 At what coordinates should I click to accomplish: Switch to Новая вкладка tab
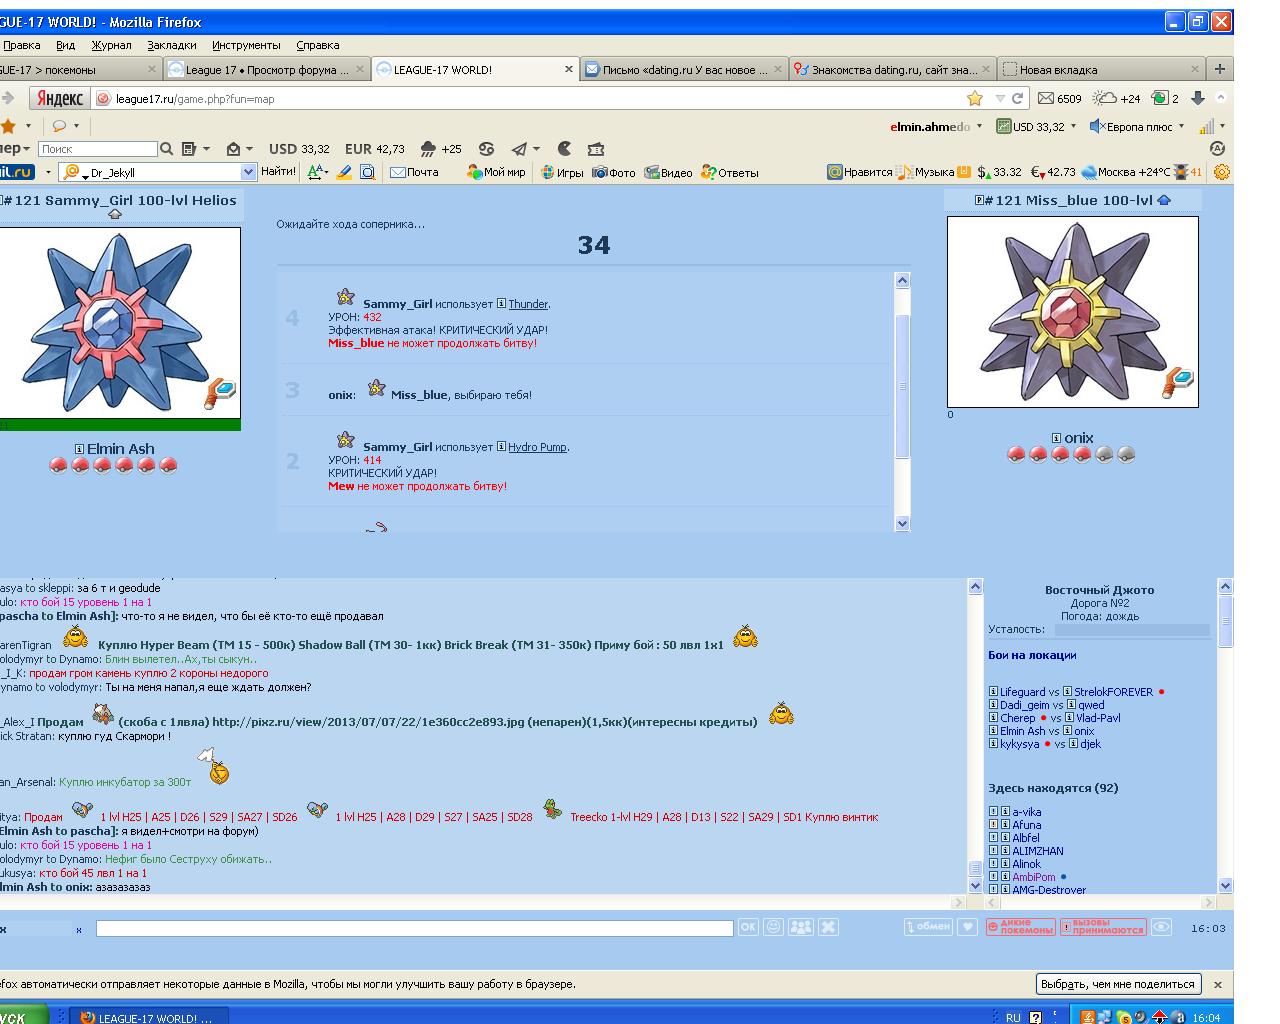coord(1100,70)
